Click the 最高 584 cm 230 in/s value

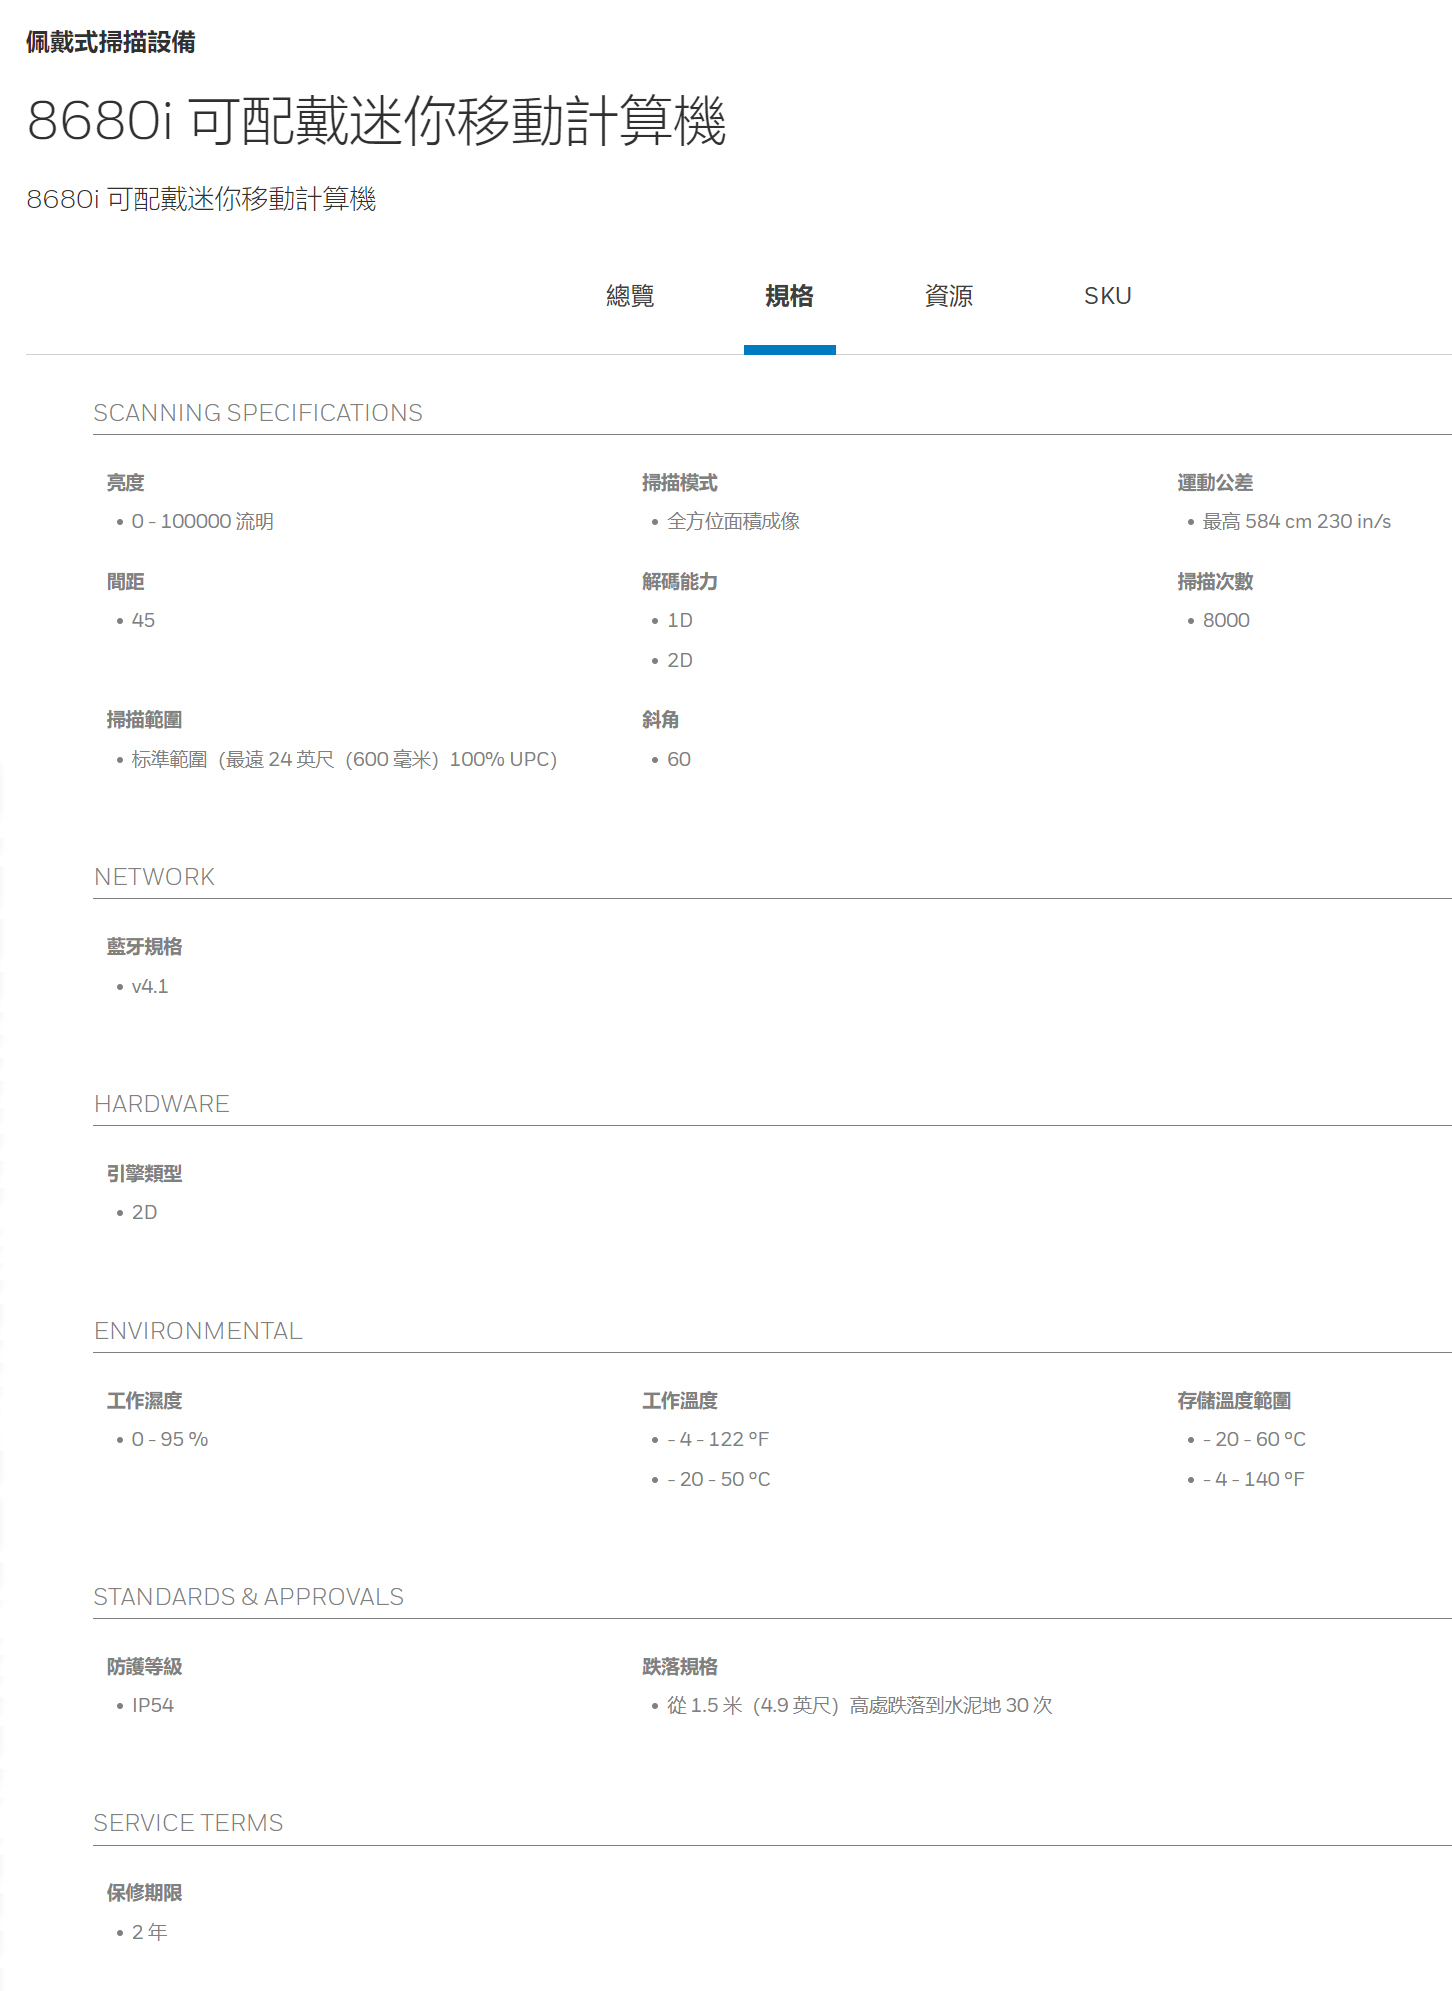coord(1296,522)
